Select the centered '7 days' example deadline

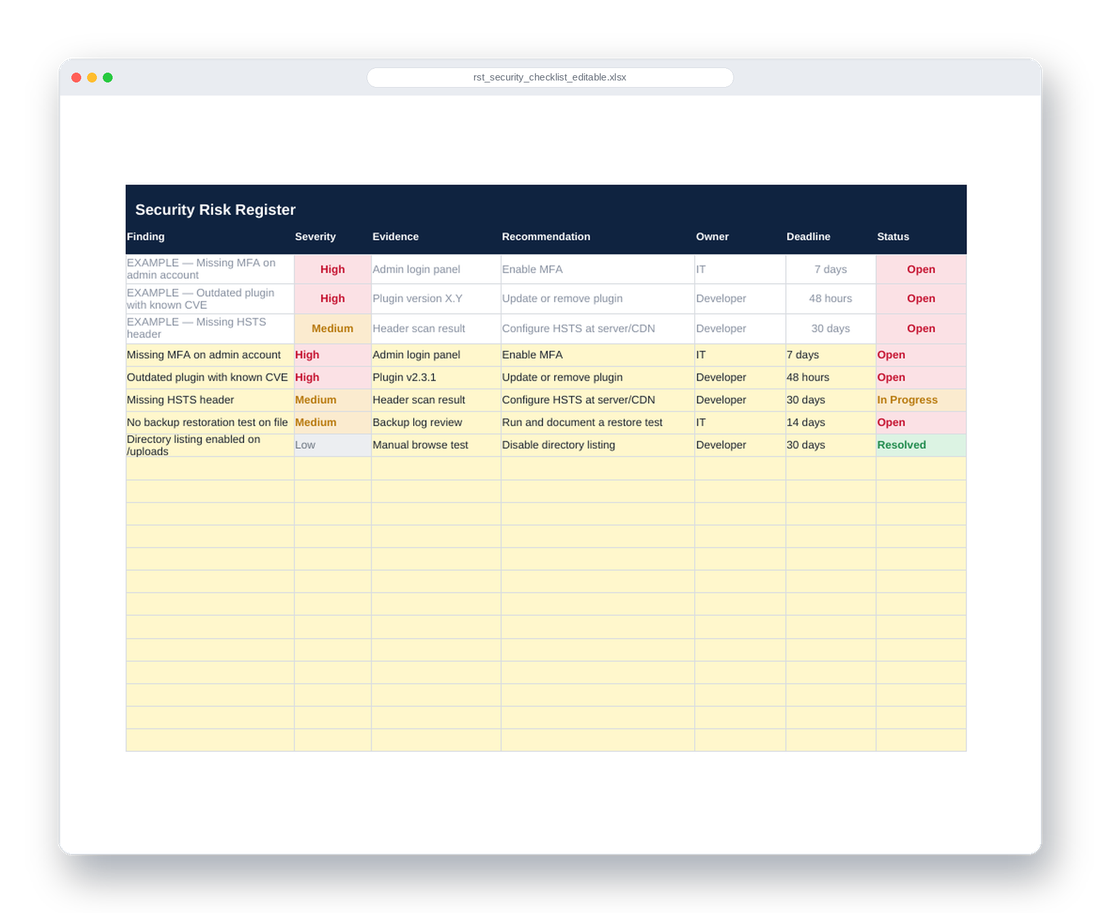point(831,269)
